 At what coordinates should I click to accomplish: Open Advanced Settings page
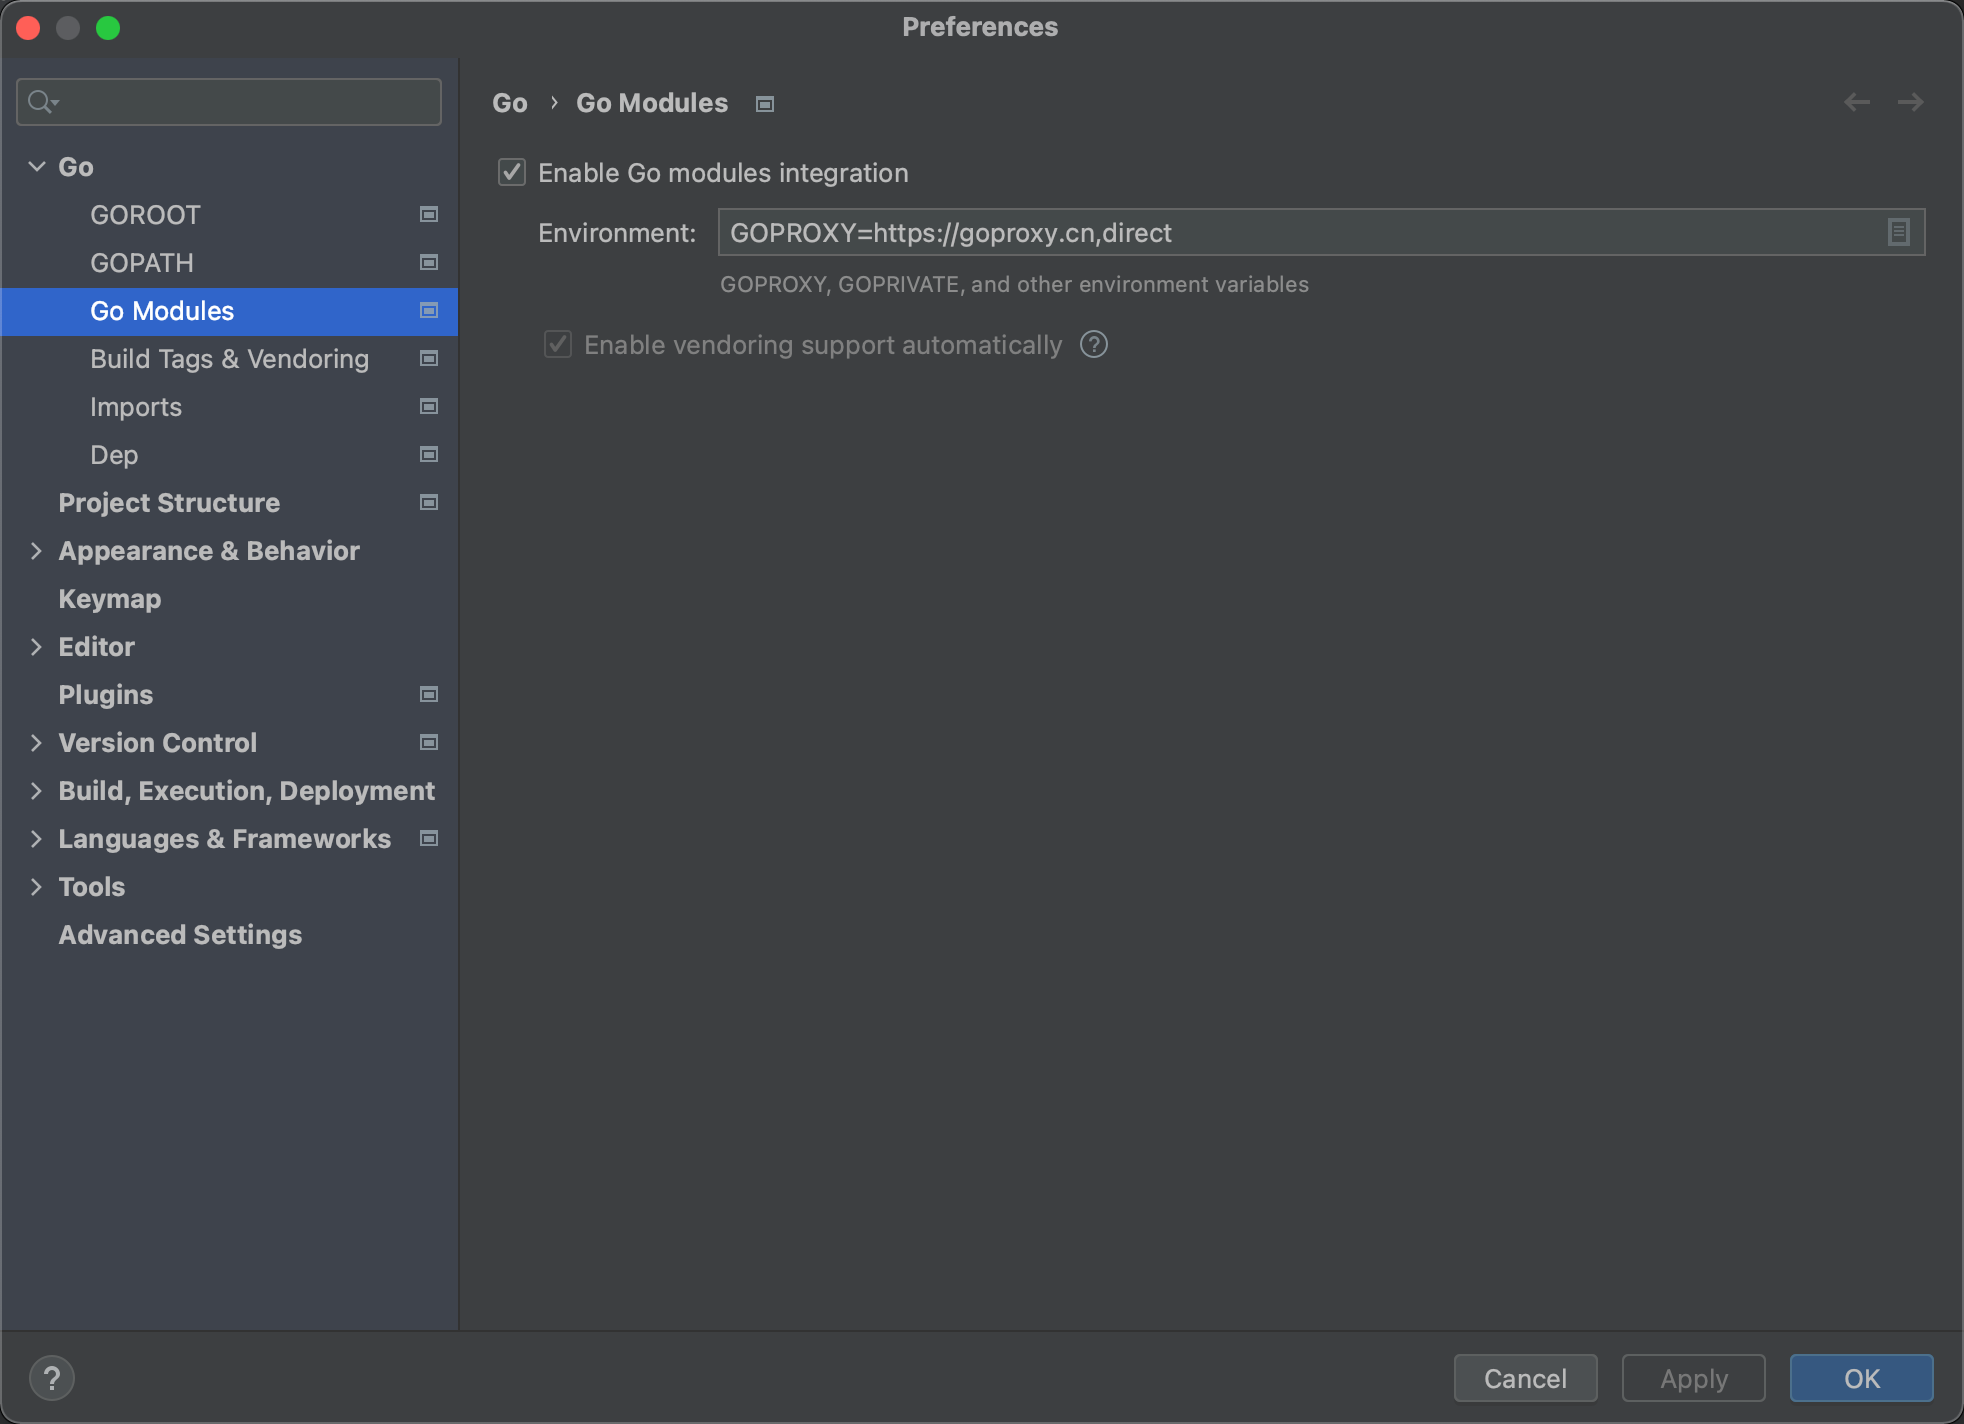230,934
